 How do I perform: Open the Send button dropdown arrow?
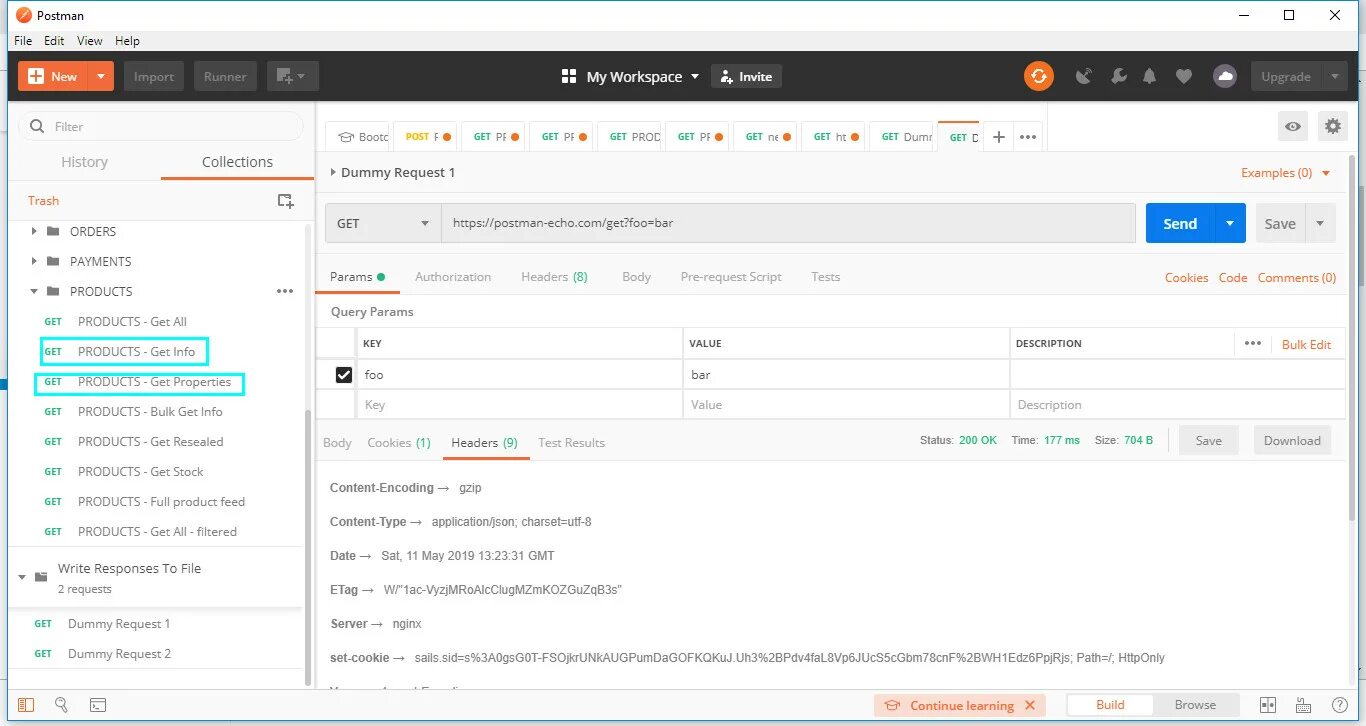(x=1229, y=223)
